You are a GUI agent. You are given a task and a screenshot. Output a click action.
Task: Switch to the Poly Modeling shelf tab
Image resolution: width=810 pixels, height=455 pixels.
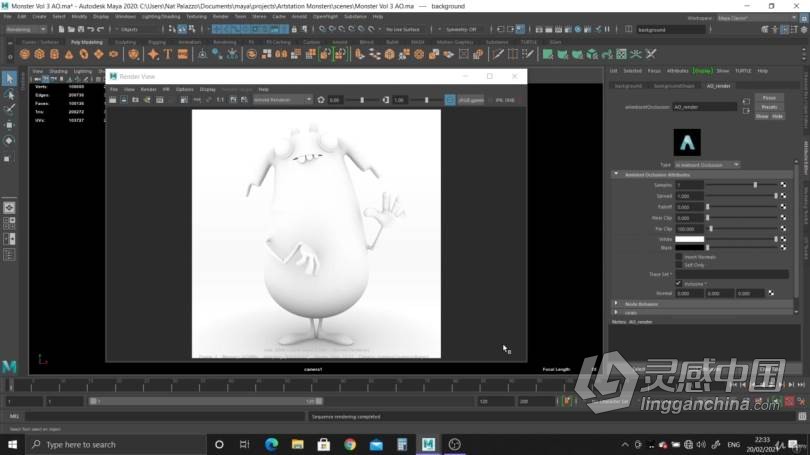pyautogui.click(x=87, y=42)
